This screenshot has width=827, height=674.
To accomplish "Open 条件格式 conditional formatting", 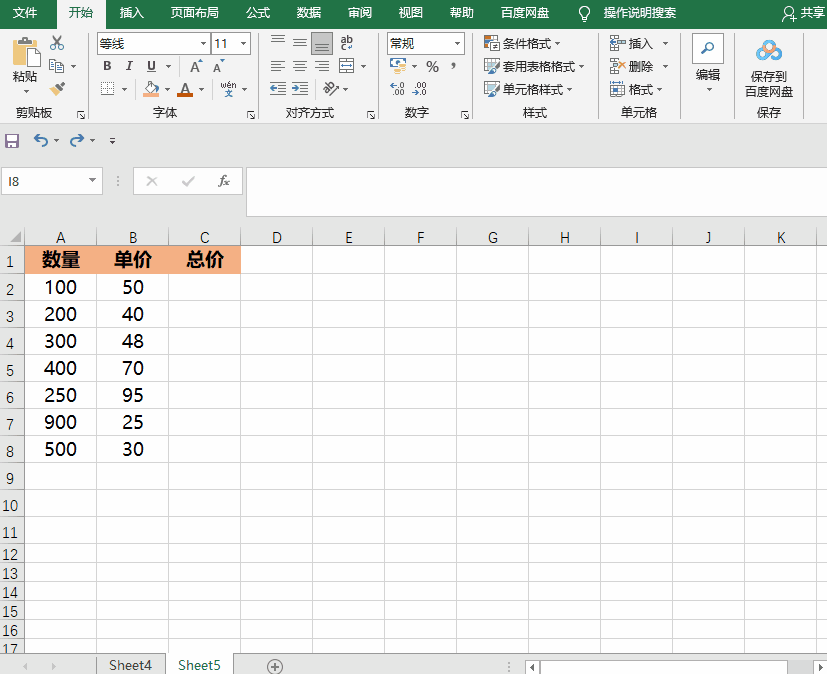I will [522, 43].
